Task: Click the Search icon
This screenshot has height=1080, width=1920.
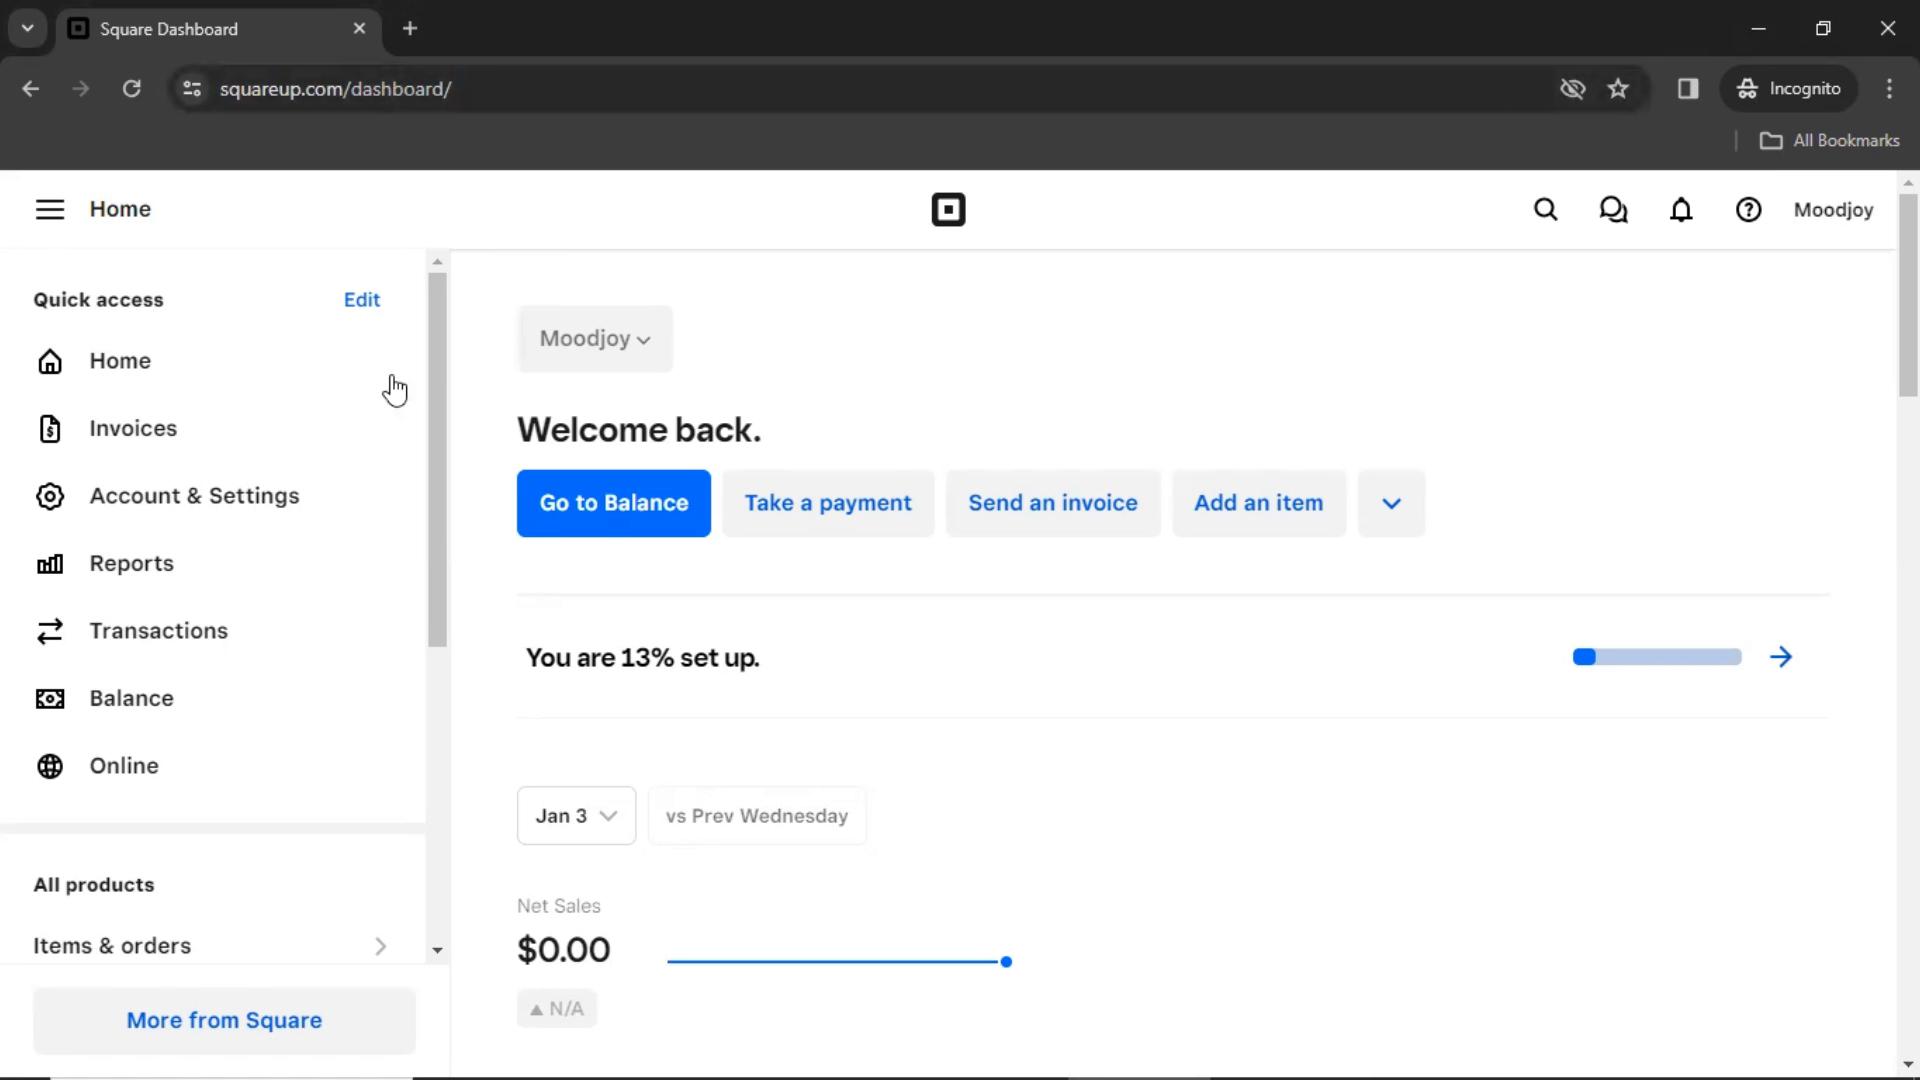Action: click(x=1545, y=210)
